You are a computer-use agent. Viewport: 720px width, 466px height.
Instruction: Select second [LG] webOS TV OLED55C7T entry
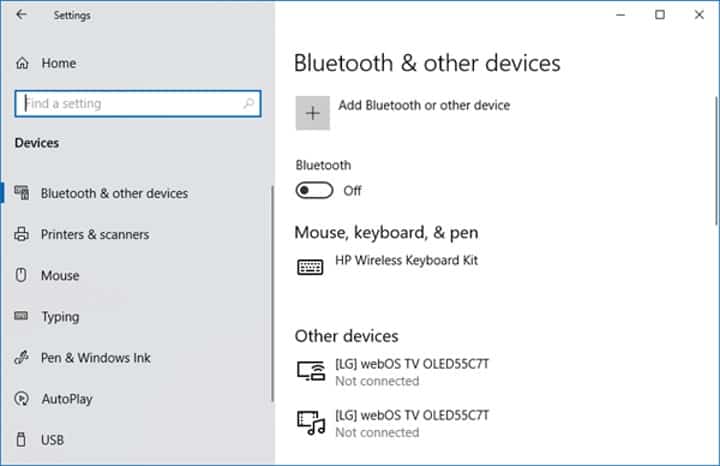click(x=412, y=415)
